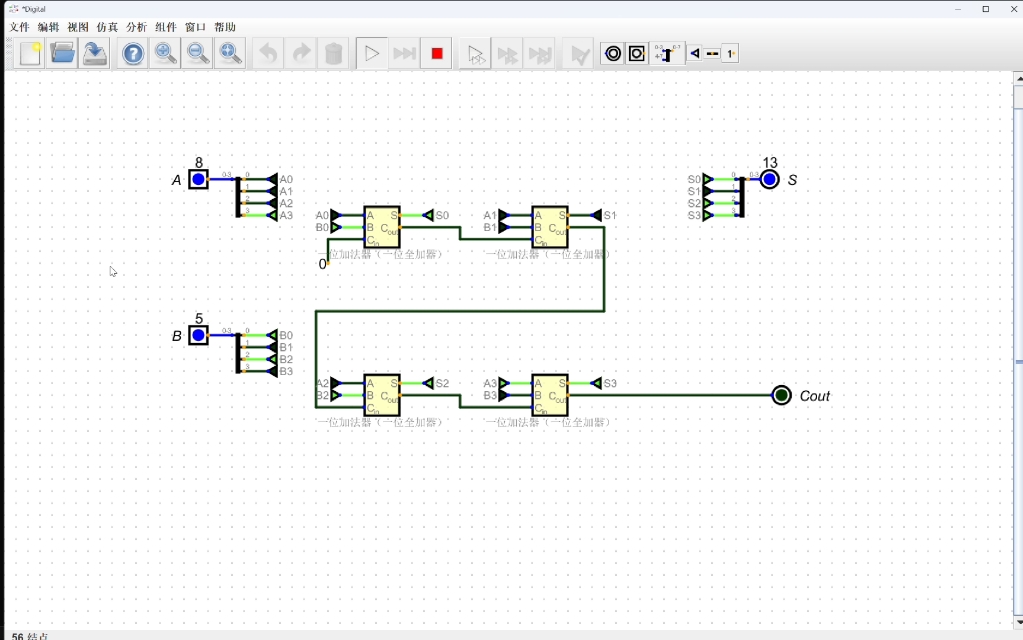
Task: Run gate steps to completion icon
Action: tap(540, 53)
